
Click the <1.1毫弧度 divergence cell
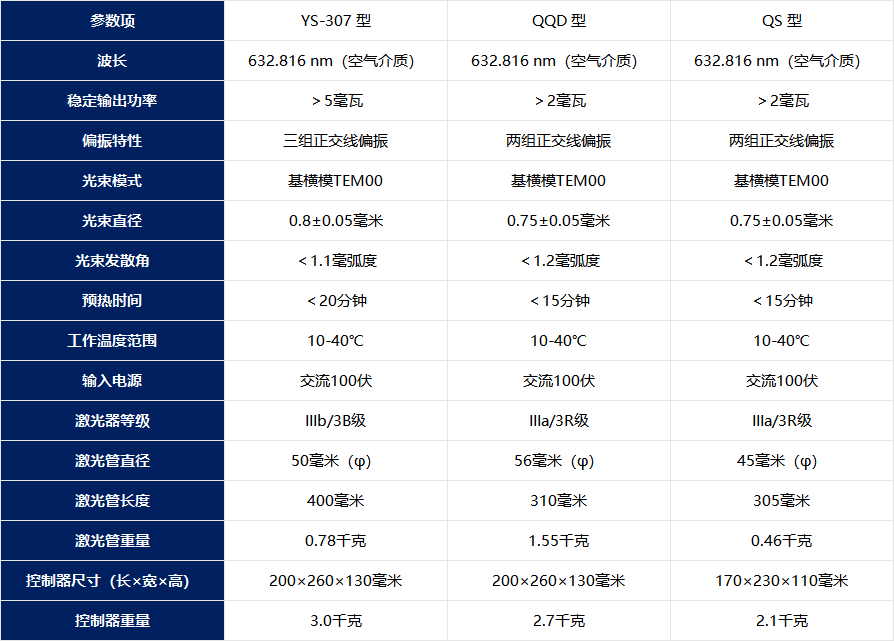[x=335, y=261]
